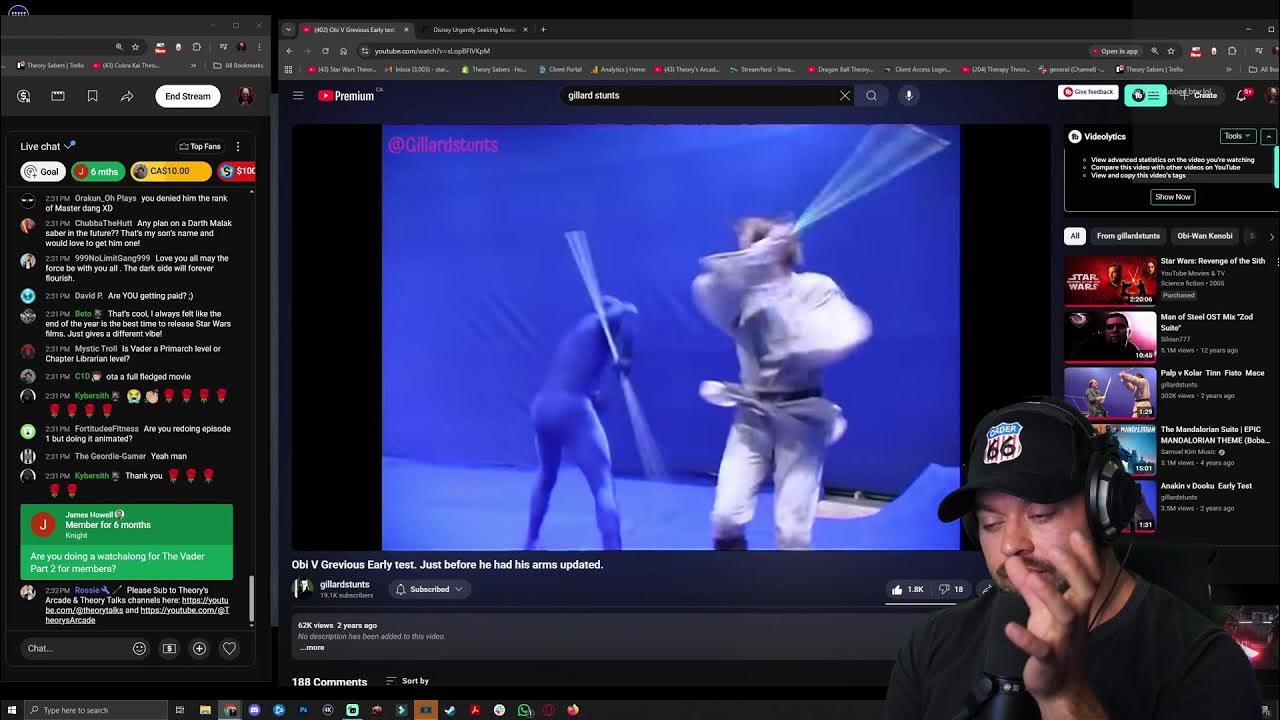Open the 6 mths membership chip

click(x=97, y=171)
